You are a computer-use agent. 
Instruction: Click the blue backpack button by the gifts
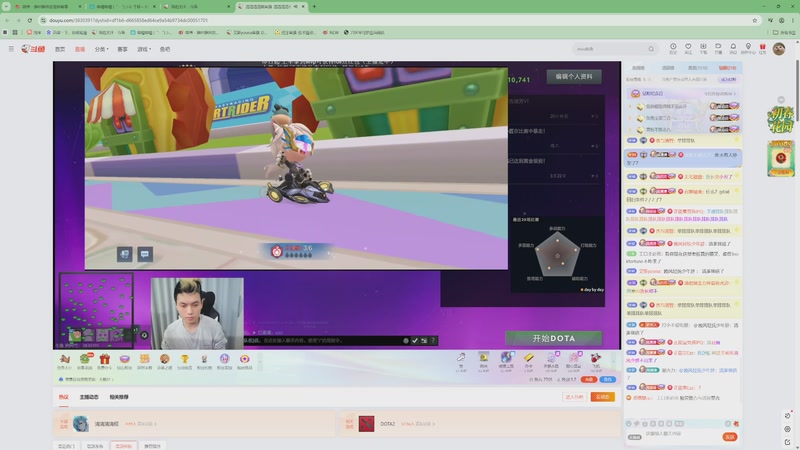tap(607, 380)
